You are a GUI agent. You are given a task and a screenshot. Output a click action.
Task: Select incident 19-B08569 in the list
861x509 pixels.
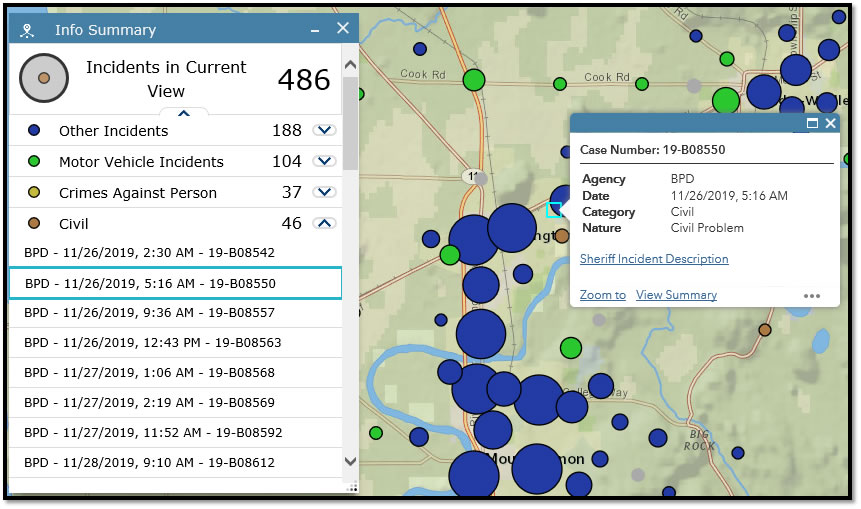(175, 402)
